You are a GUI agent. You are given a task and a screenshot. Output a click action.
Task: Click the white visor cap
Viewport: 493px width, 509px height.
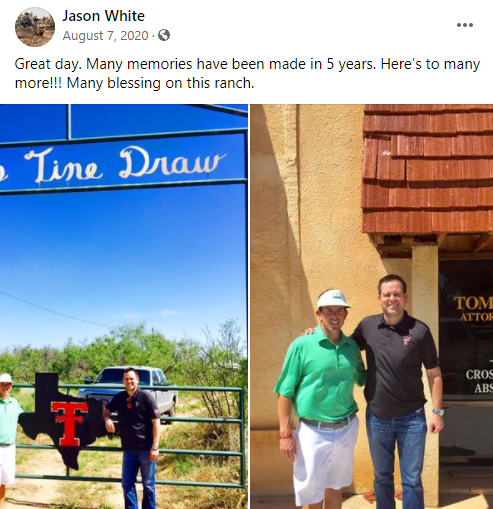[332, 298]
